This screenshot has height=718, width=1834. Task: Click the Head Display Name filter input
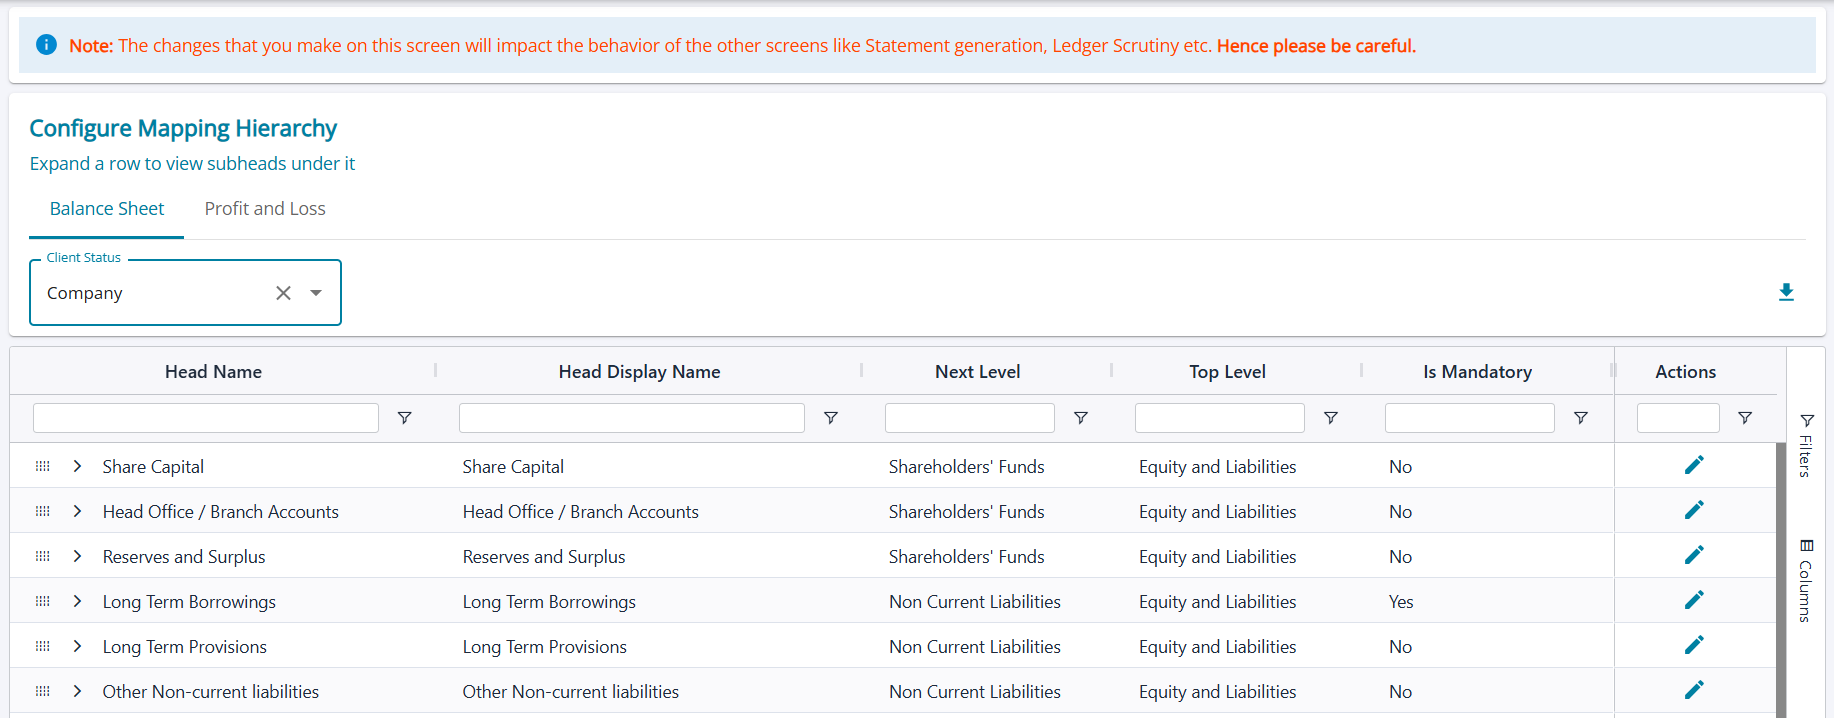[x=631, y=418]
